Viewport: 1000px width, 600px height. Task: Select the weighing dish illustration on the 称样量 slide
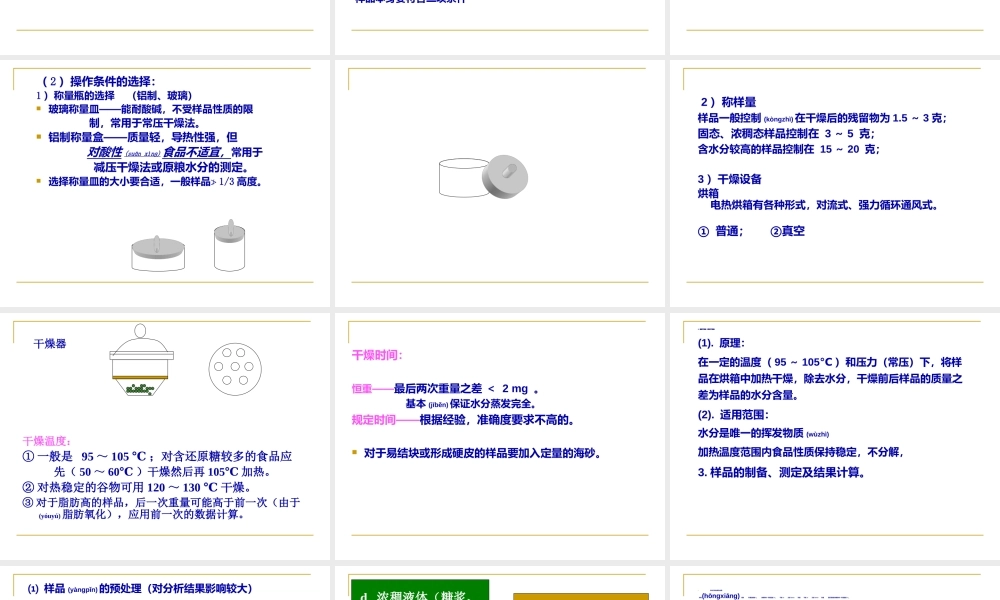(x=483, y=177)
